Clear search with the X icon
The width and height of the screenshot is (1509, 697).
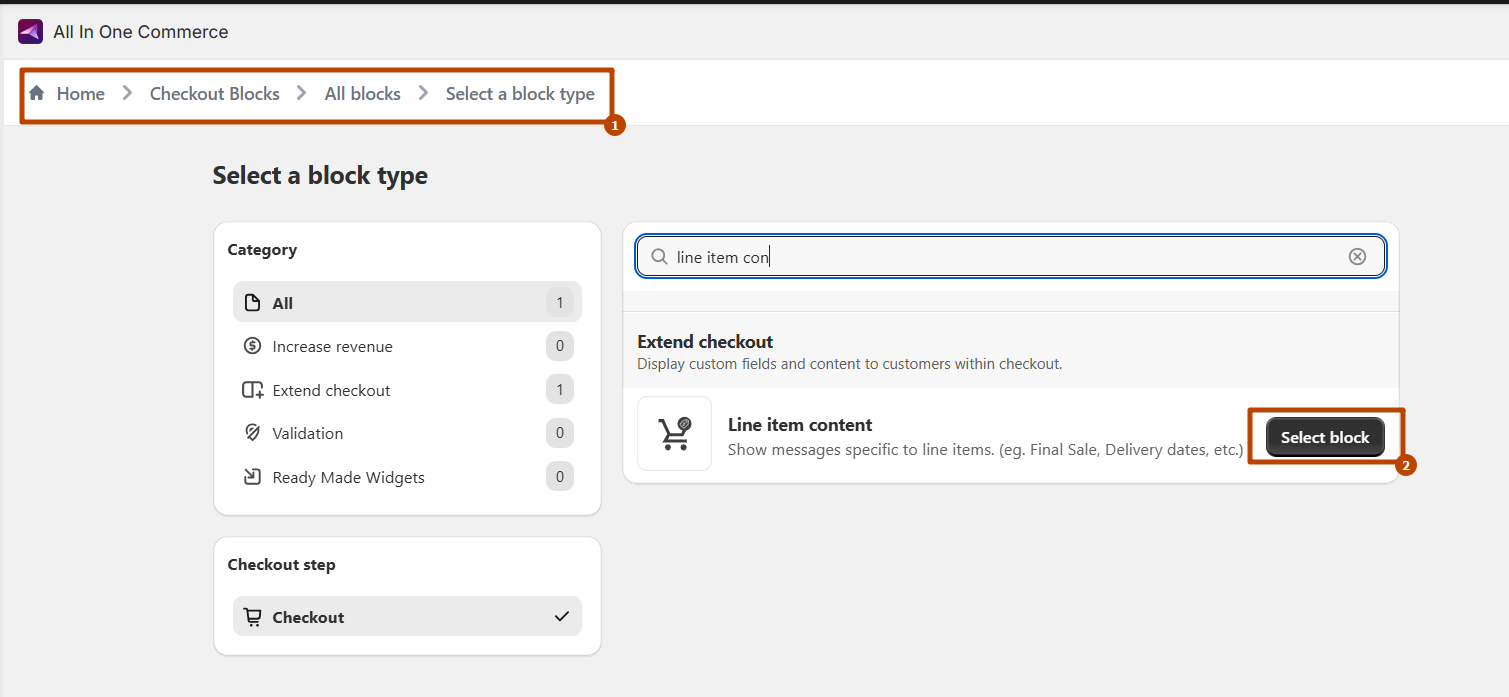click(1357, 257)
